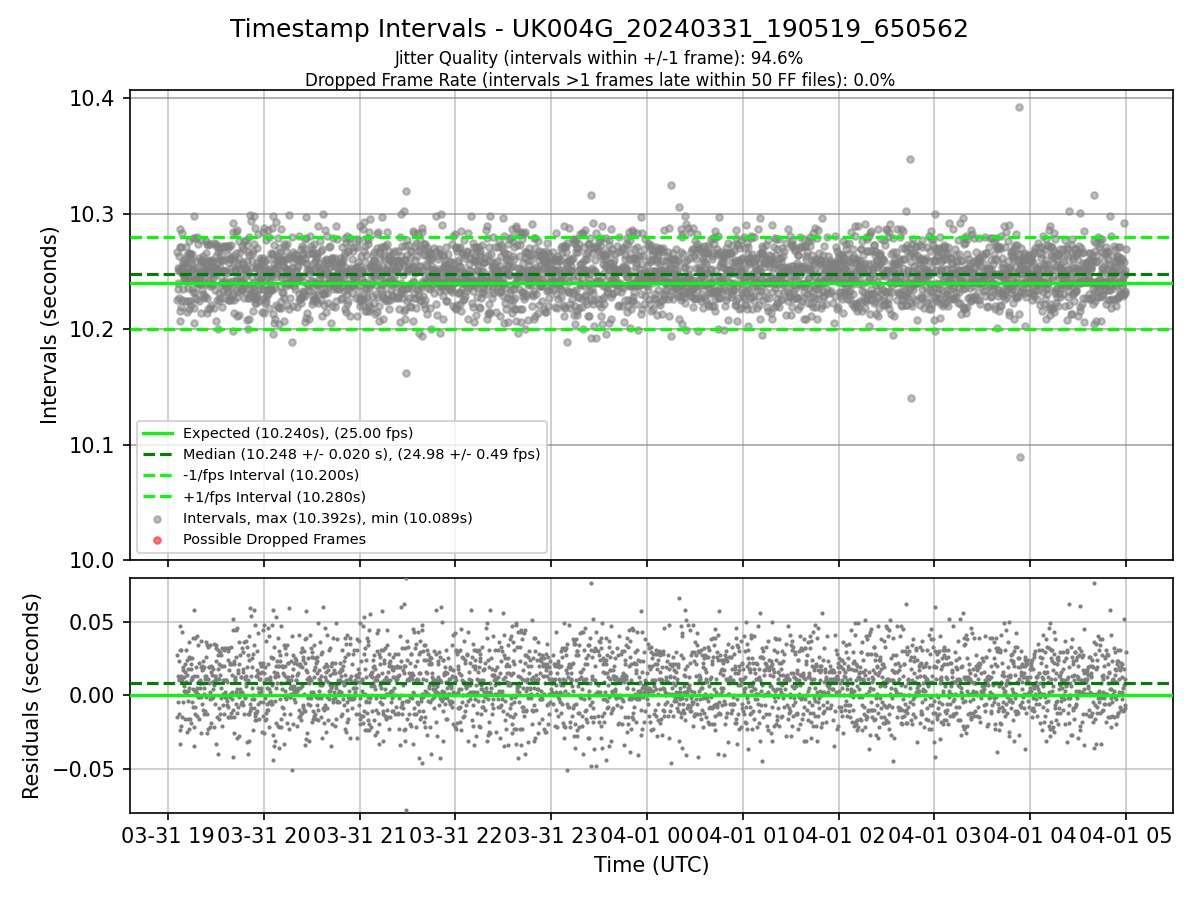Screen dimensions: 1200x900
Task: Click the 'Intervals (seconds)' y-axis label
Action: click(50, 324)
